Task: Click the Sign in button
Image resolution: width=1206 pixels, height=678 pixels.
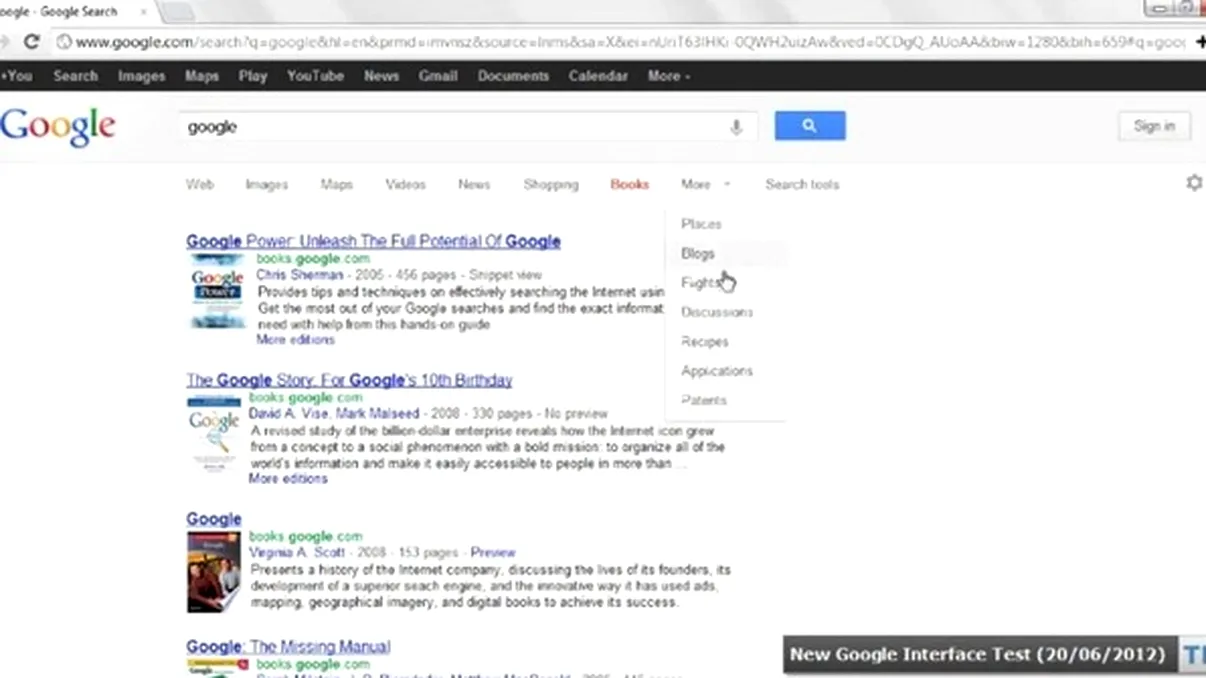Action: (1154, 126)
